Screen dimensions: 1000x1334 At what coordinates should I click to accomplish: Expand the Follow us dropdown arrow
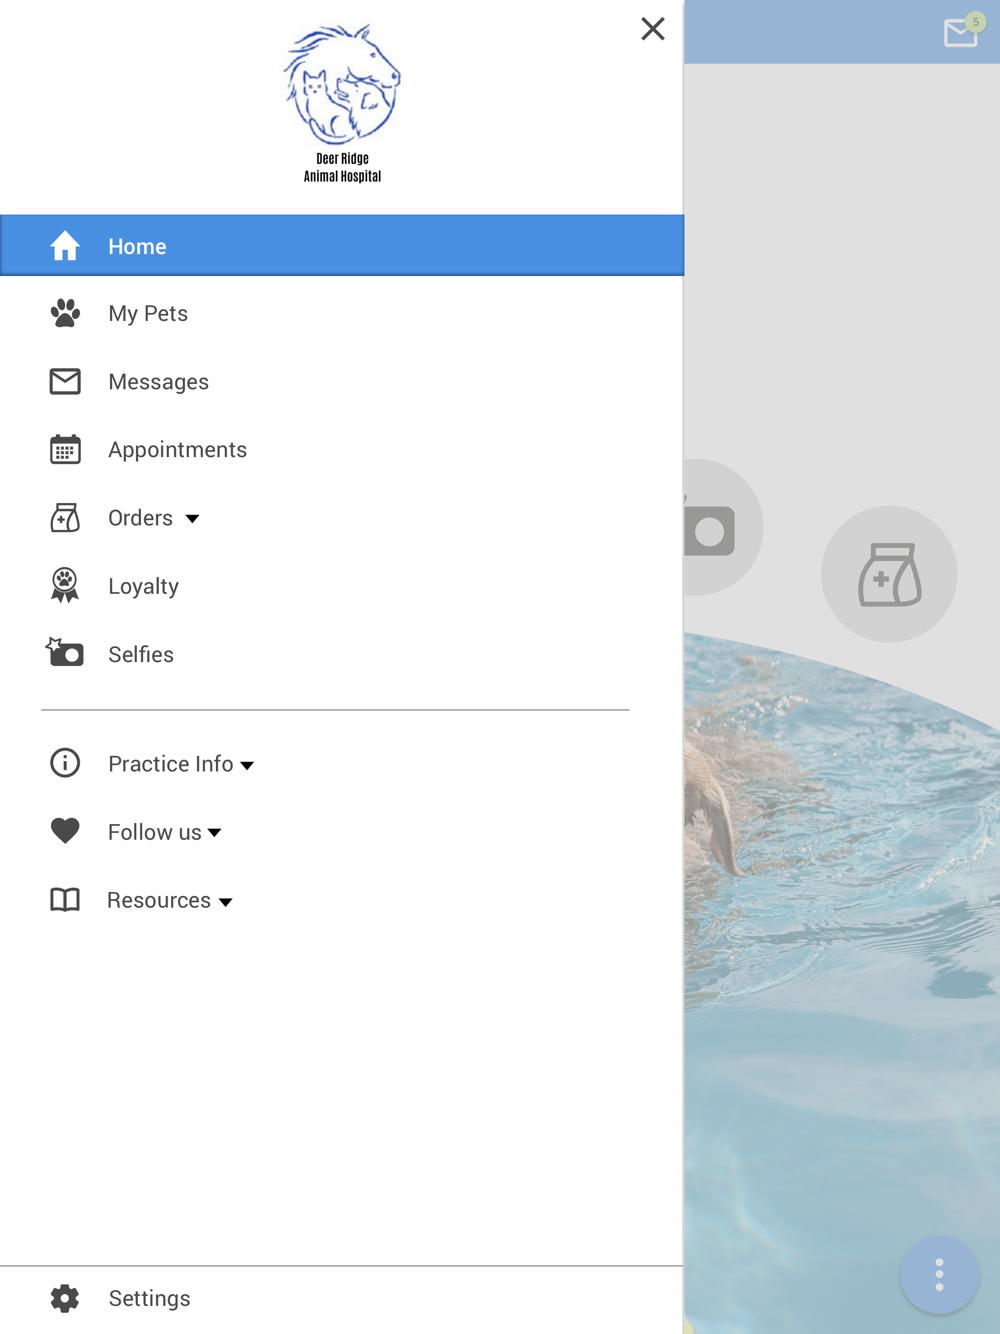pyautogui.click(x=214, y=833)
